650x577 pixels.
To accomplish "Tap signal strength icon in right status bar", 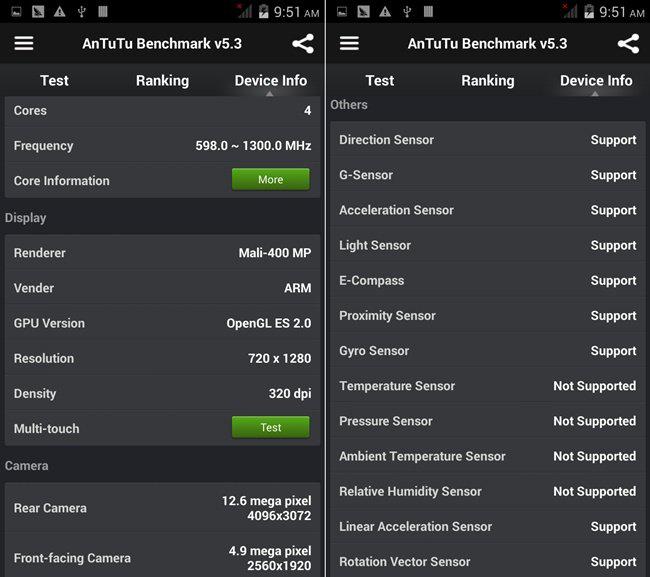I will tap(570, 11).
